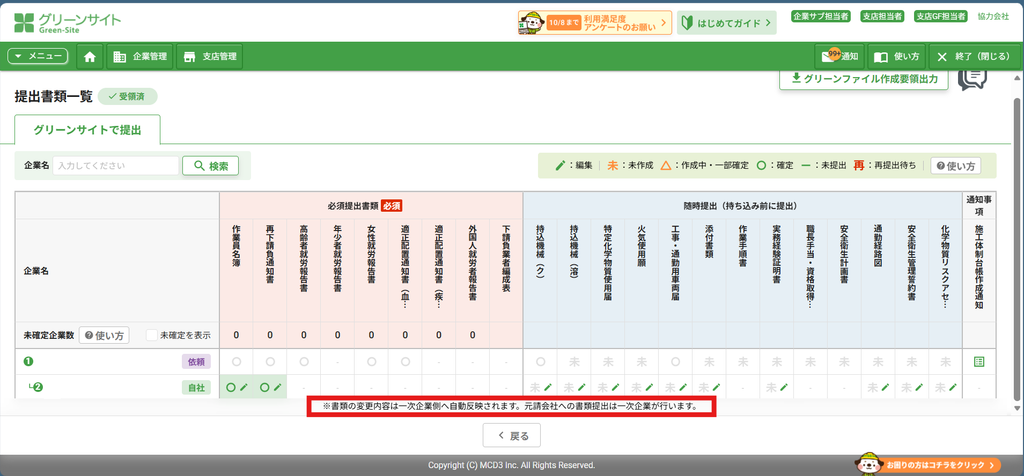
Task: Edit 実務経験証明書 pencil in 自社 row
Action: point(784,387)
